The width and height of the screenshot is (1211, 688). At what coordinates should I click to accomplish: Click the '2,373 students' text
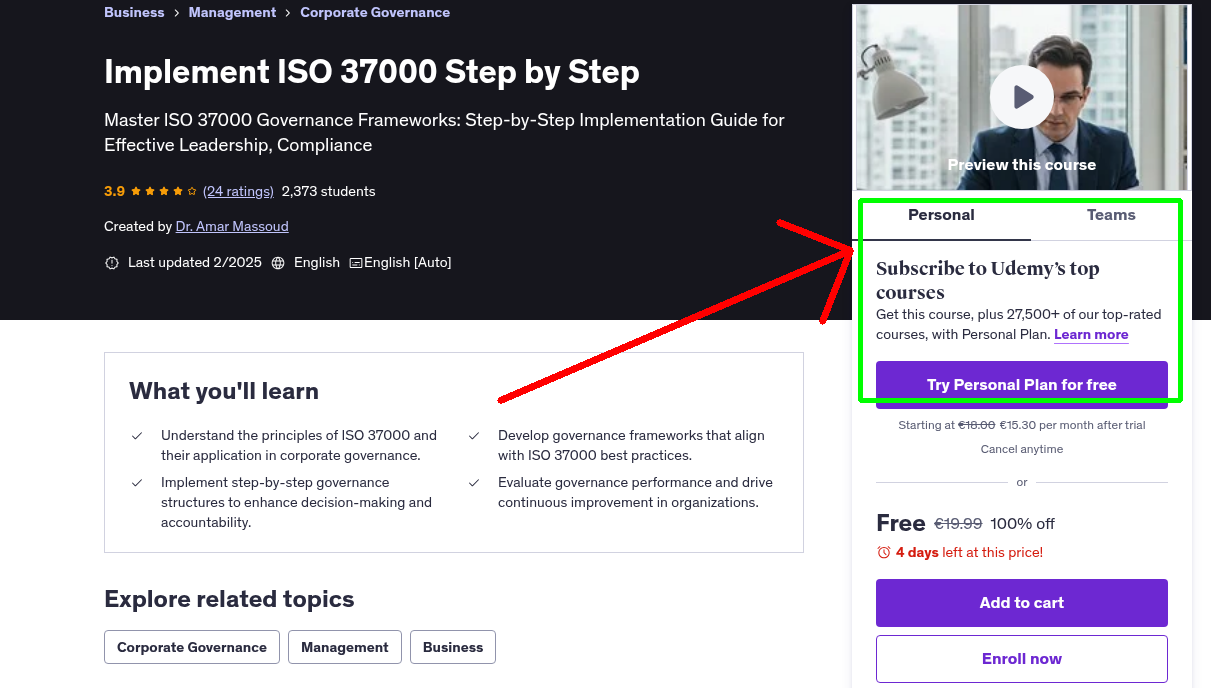[x=329, y=191]
